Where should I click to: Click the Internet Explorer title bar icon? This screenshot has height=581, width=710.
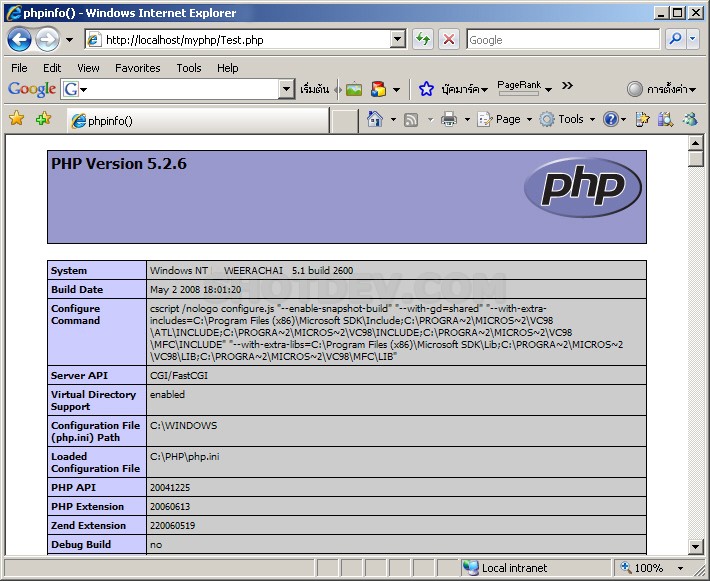tap(14, 13)
